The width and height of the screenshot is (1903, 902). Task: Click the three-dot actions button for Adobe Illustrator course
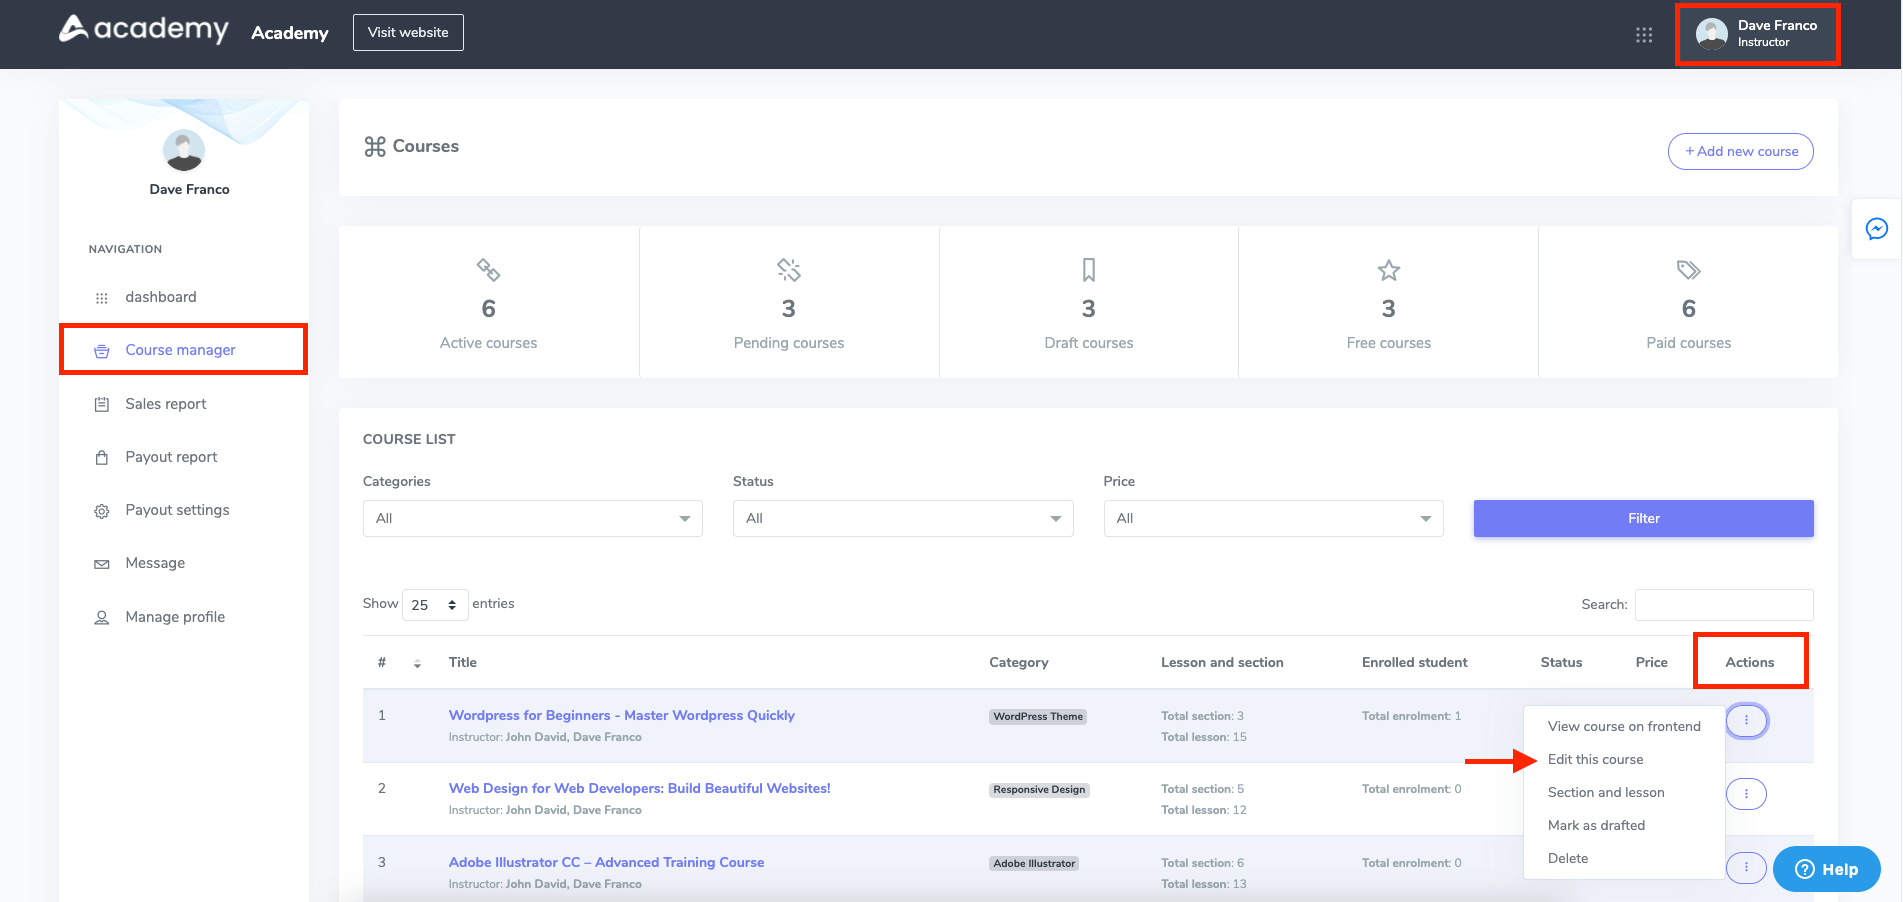pos(1746,867)
